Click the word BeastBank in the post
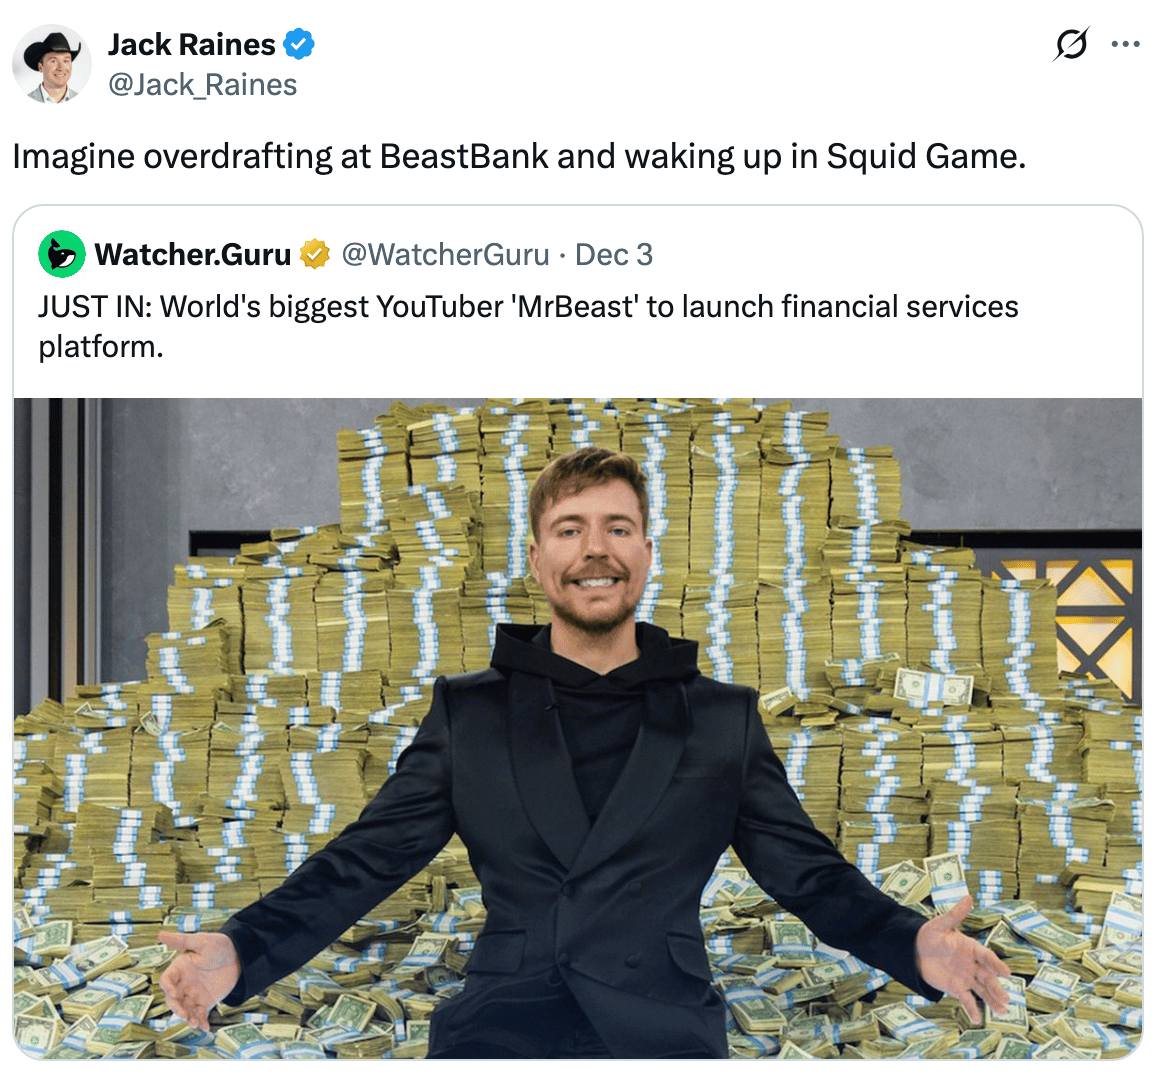 pos(465,156)
